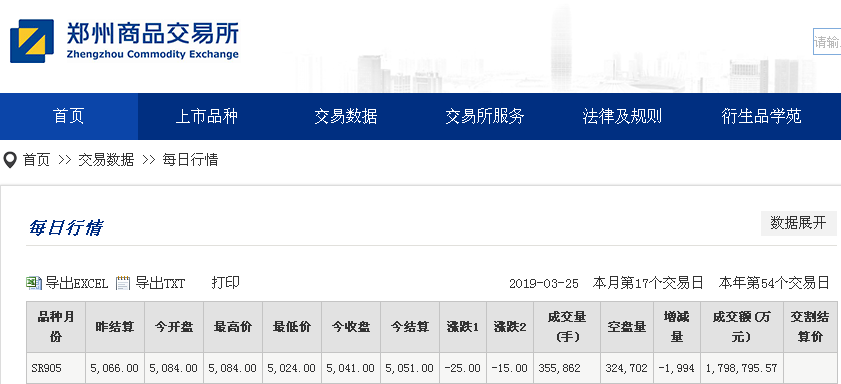
Task: Click the 涨跌1 column header
Action: [x=463, y=327]
